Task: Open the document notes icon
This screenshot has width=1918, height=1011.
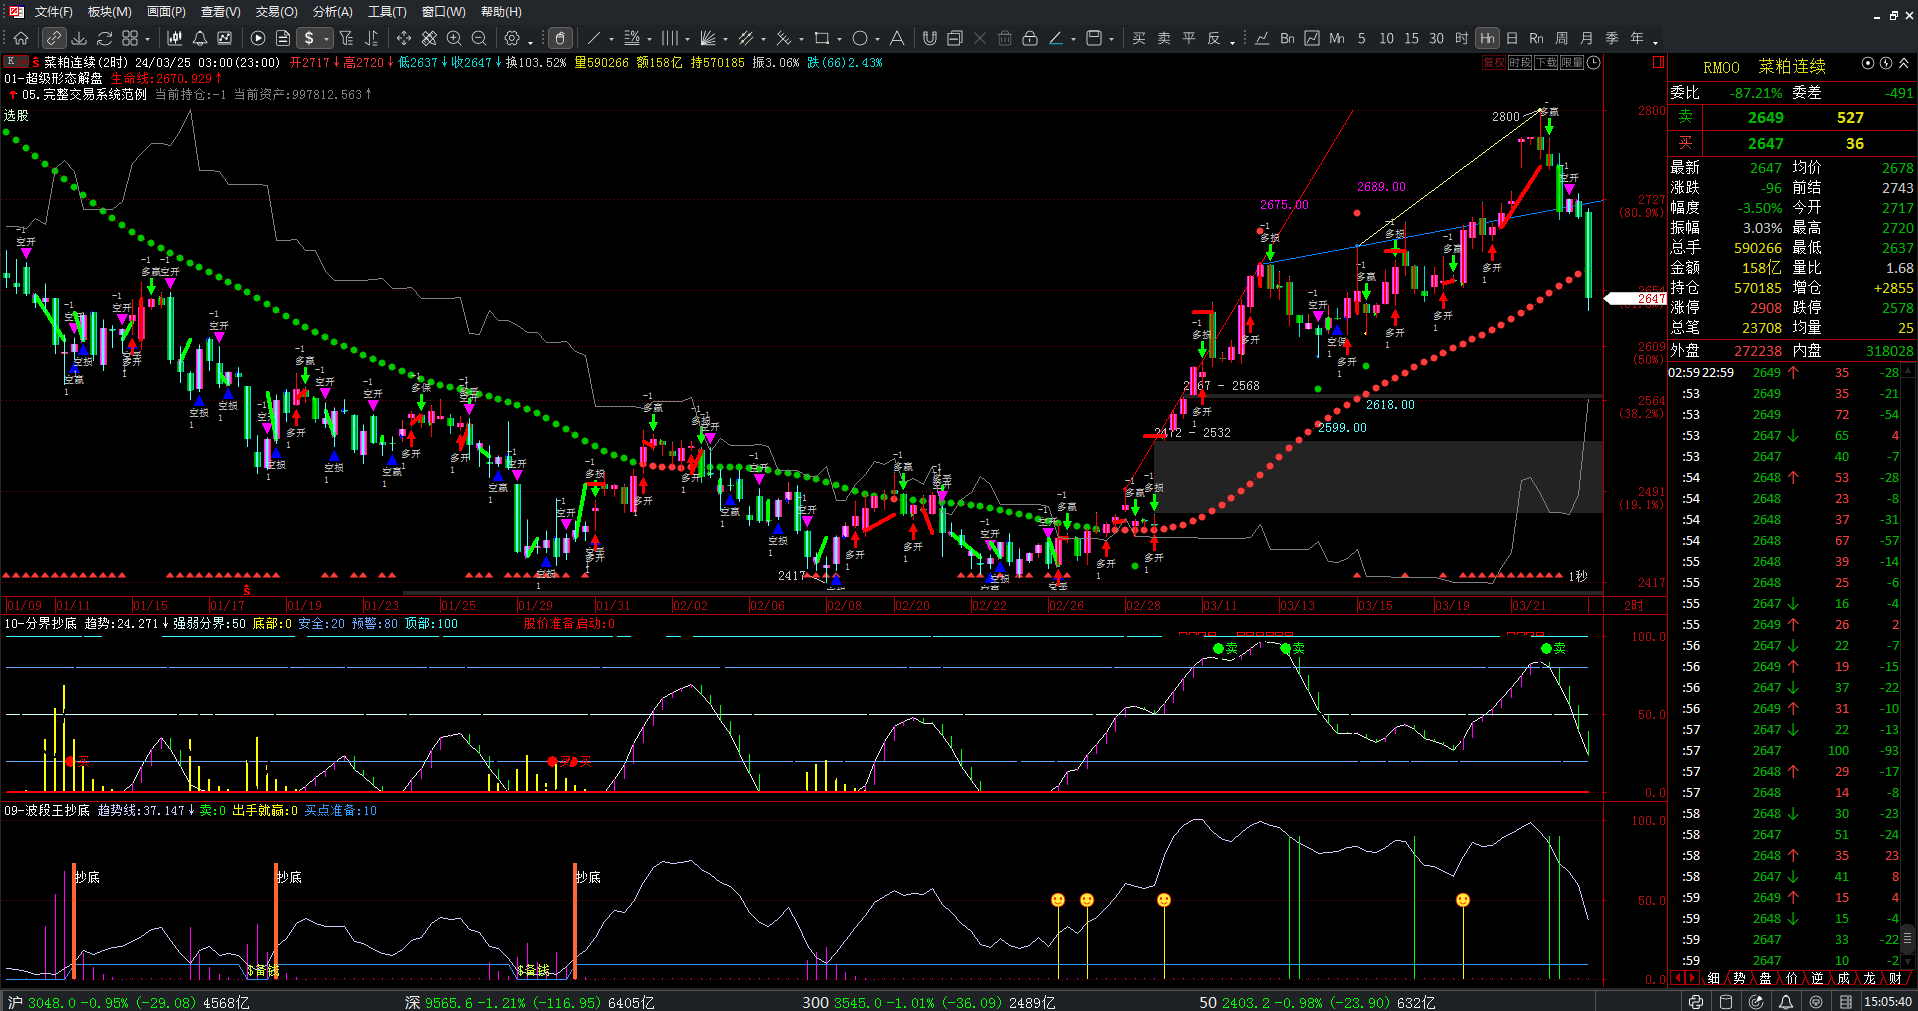Action: click(x=283, y=38)
